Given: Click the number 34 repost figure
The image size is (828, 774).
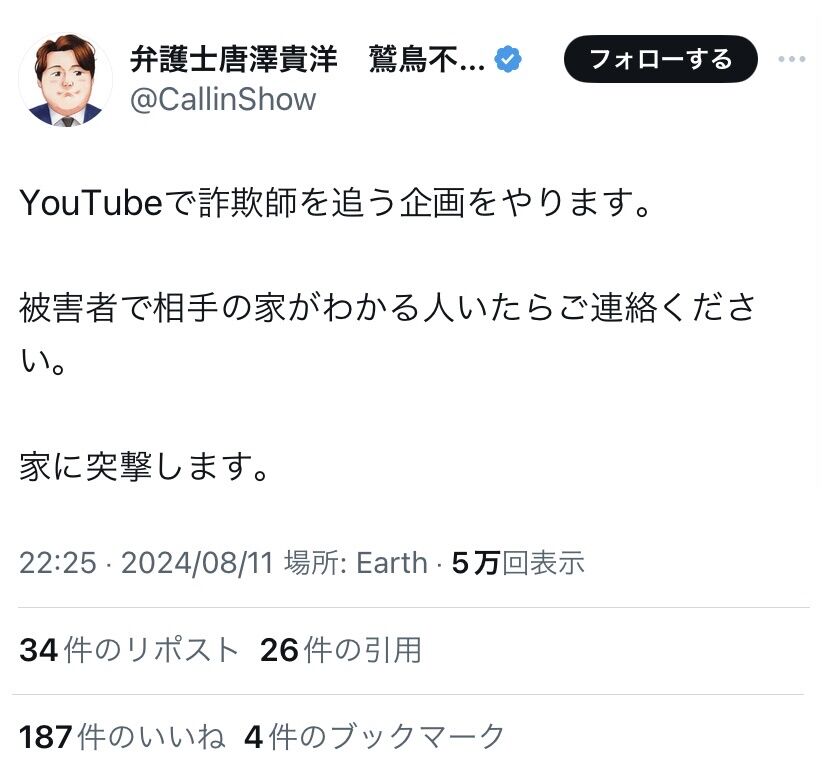Looking at the screenshot, I should (39, 649).
